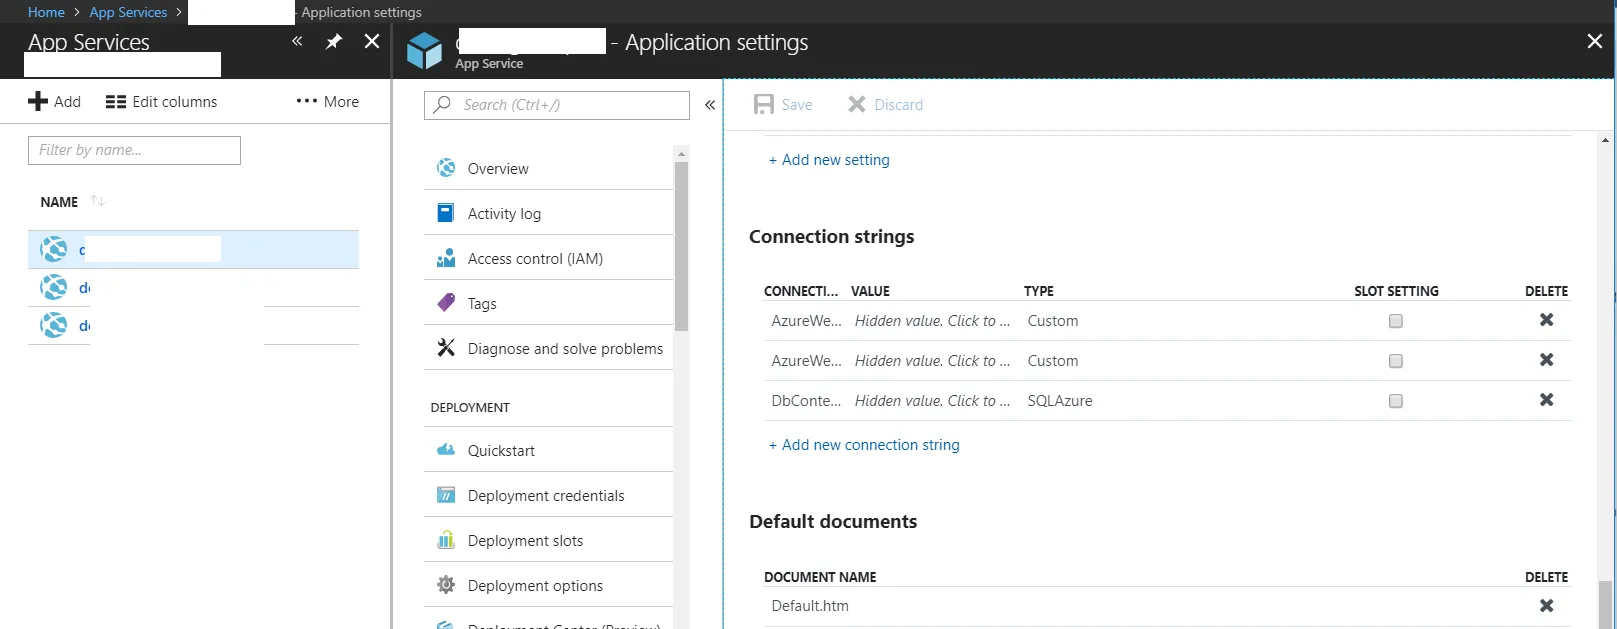Enable slot setting for first connection string
The height and width of the screenshot is (629, 1617).
[1396, 321]
